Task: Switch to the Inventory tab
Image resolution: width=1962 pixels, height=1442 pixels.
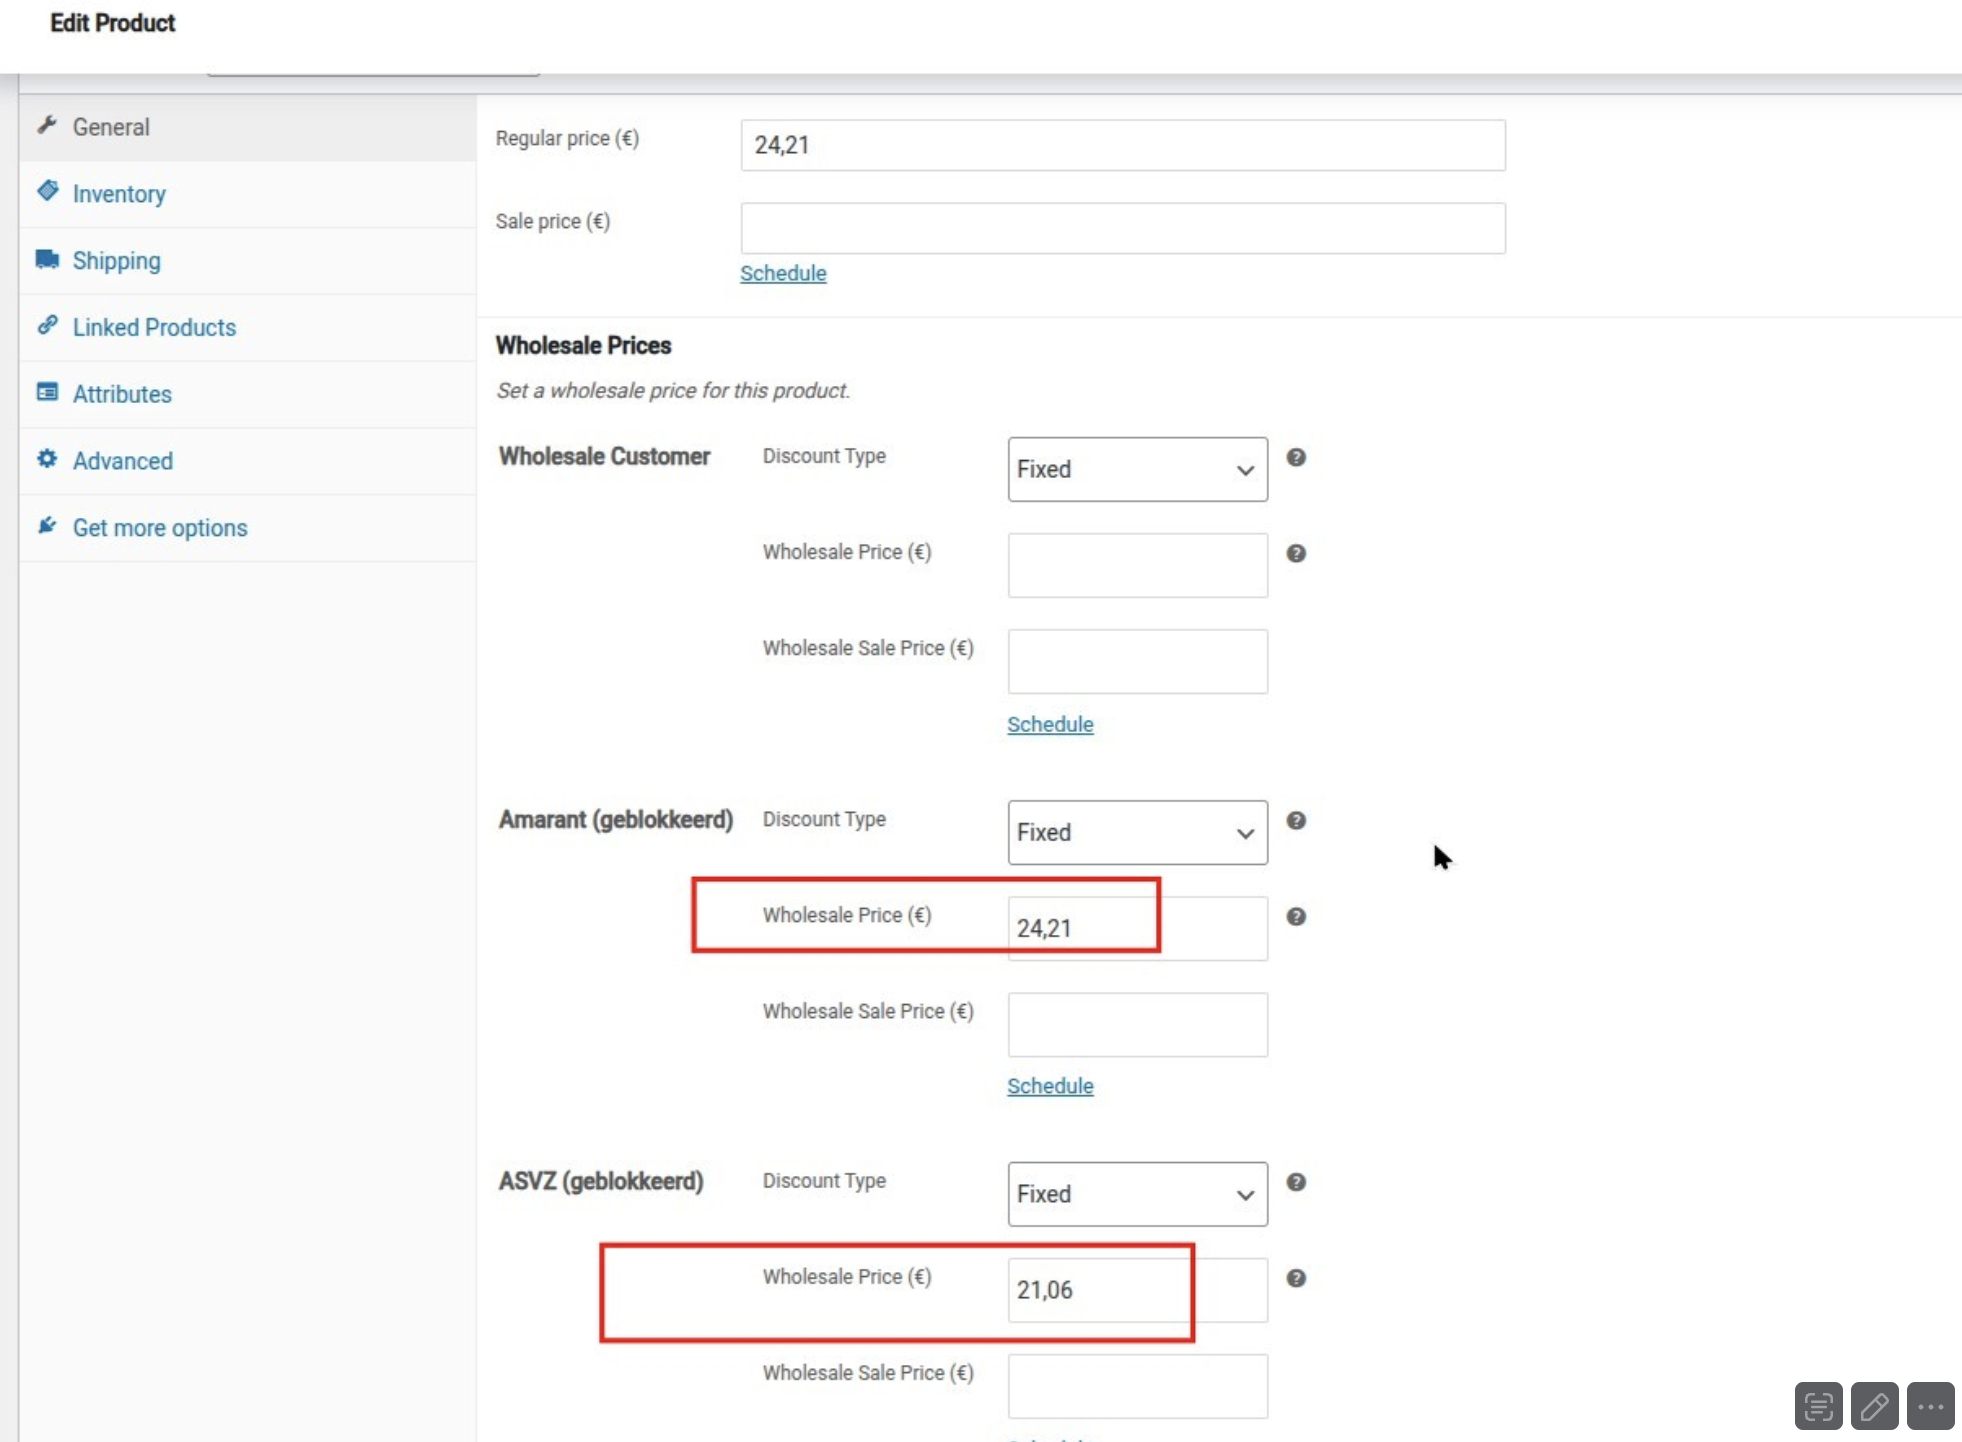Action: coord(119,194)
